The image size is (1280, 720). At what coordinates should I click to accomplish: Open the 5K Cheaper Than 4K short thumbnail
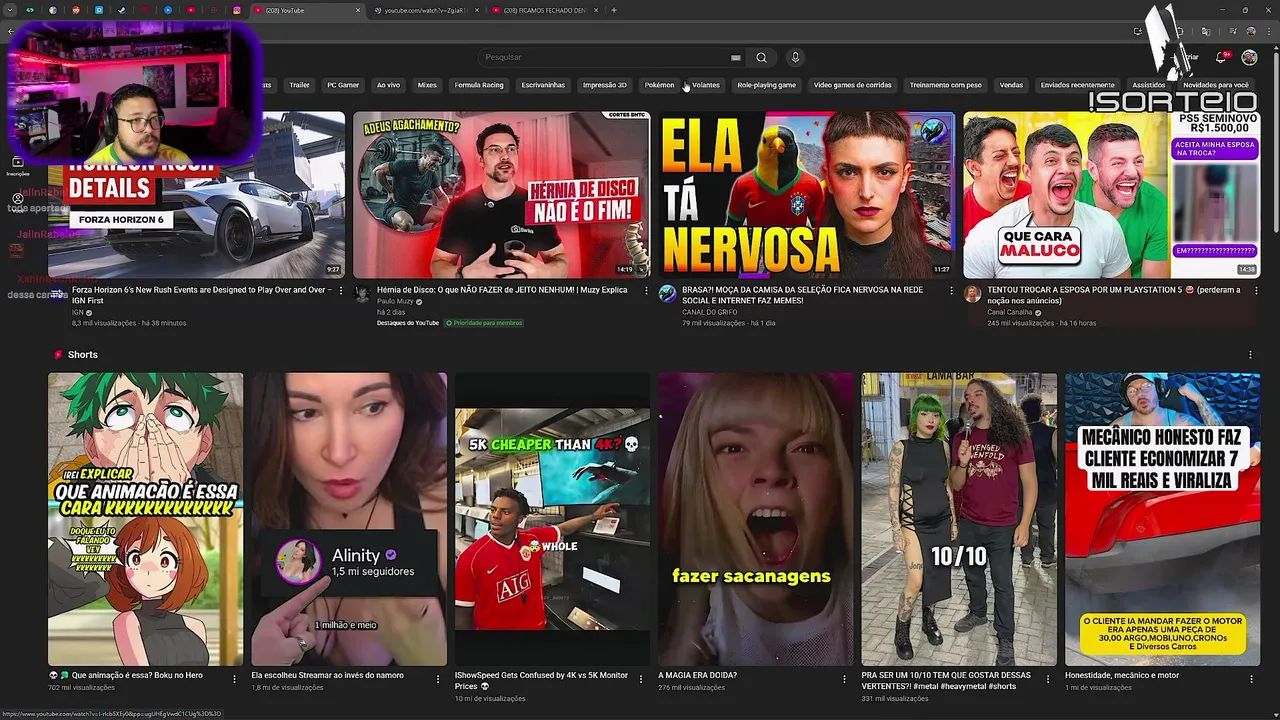tap(552, 519)
